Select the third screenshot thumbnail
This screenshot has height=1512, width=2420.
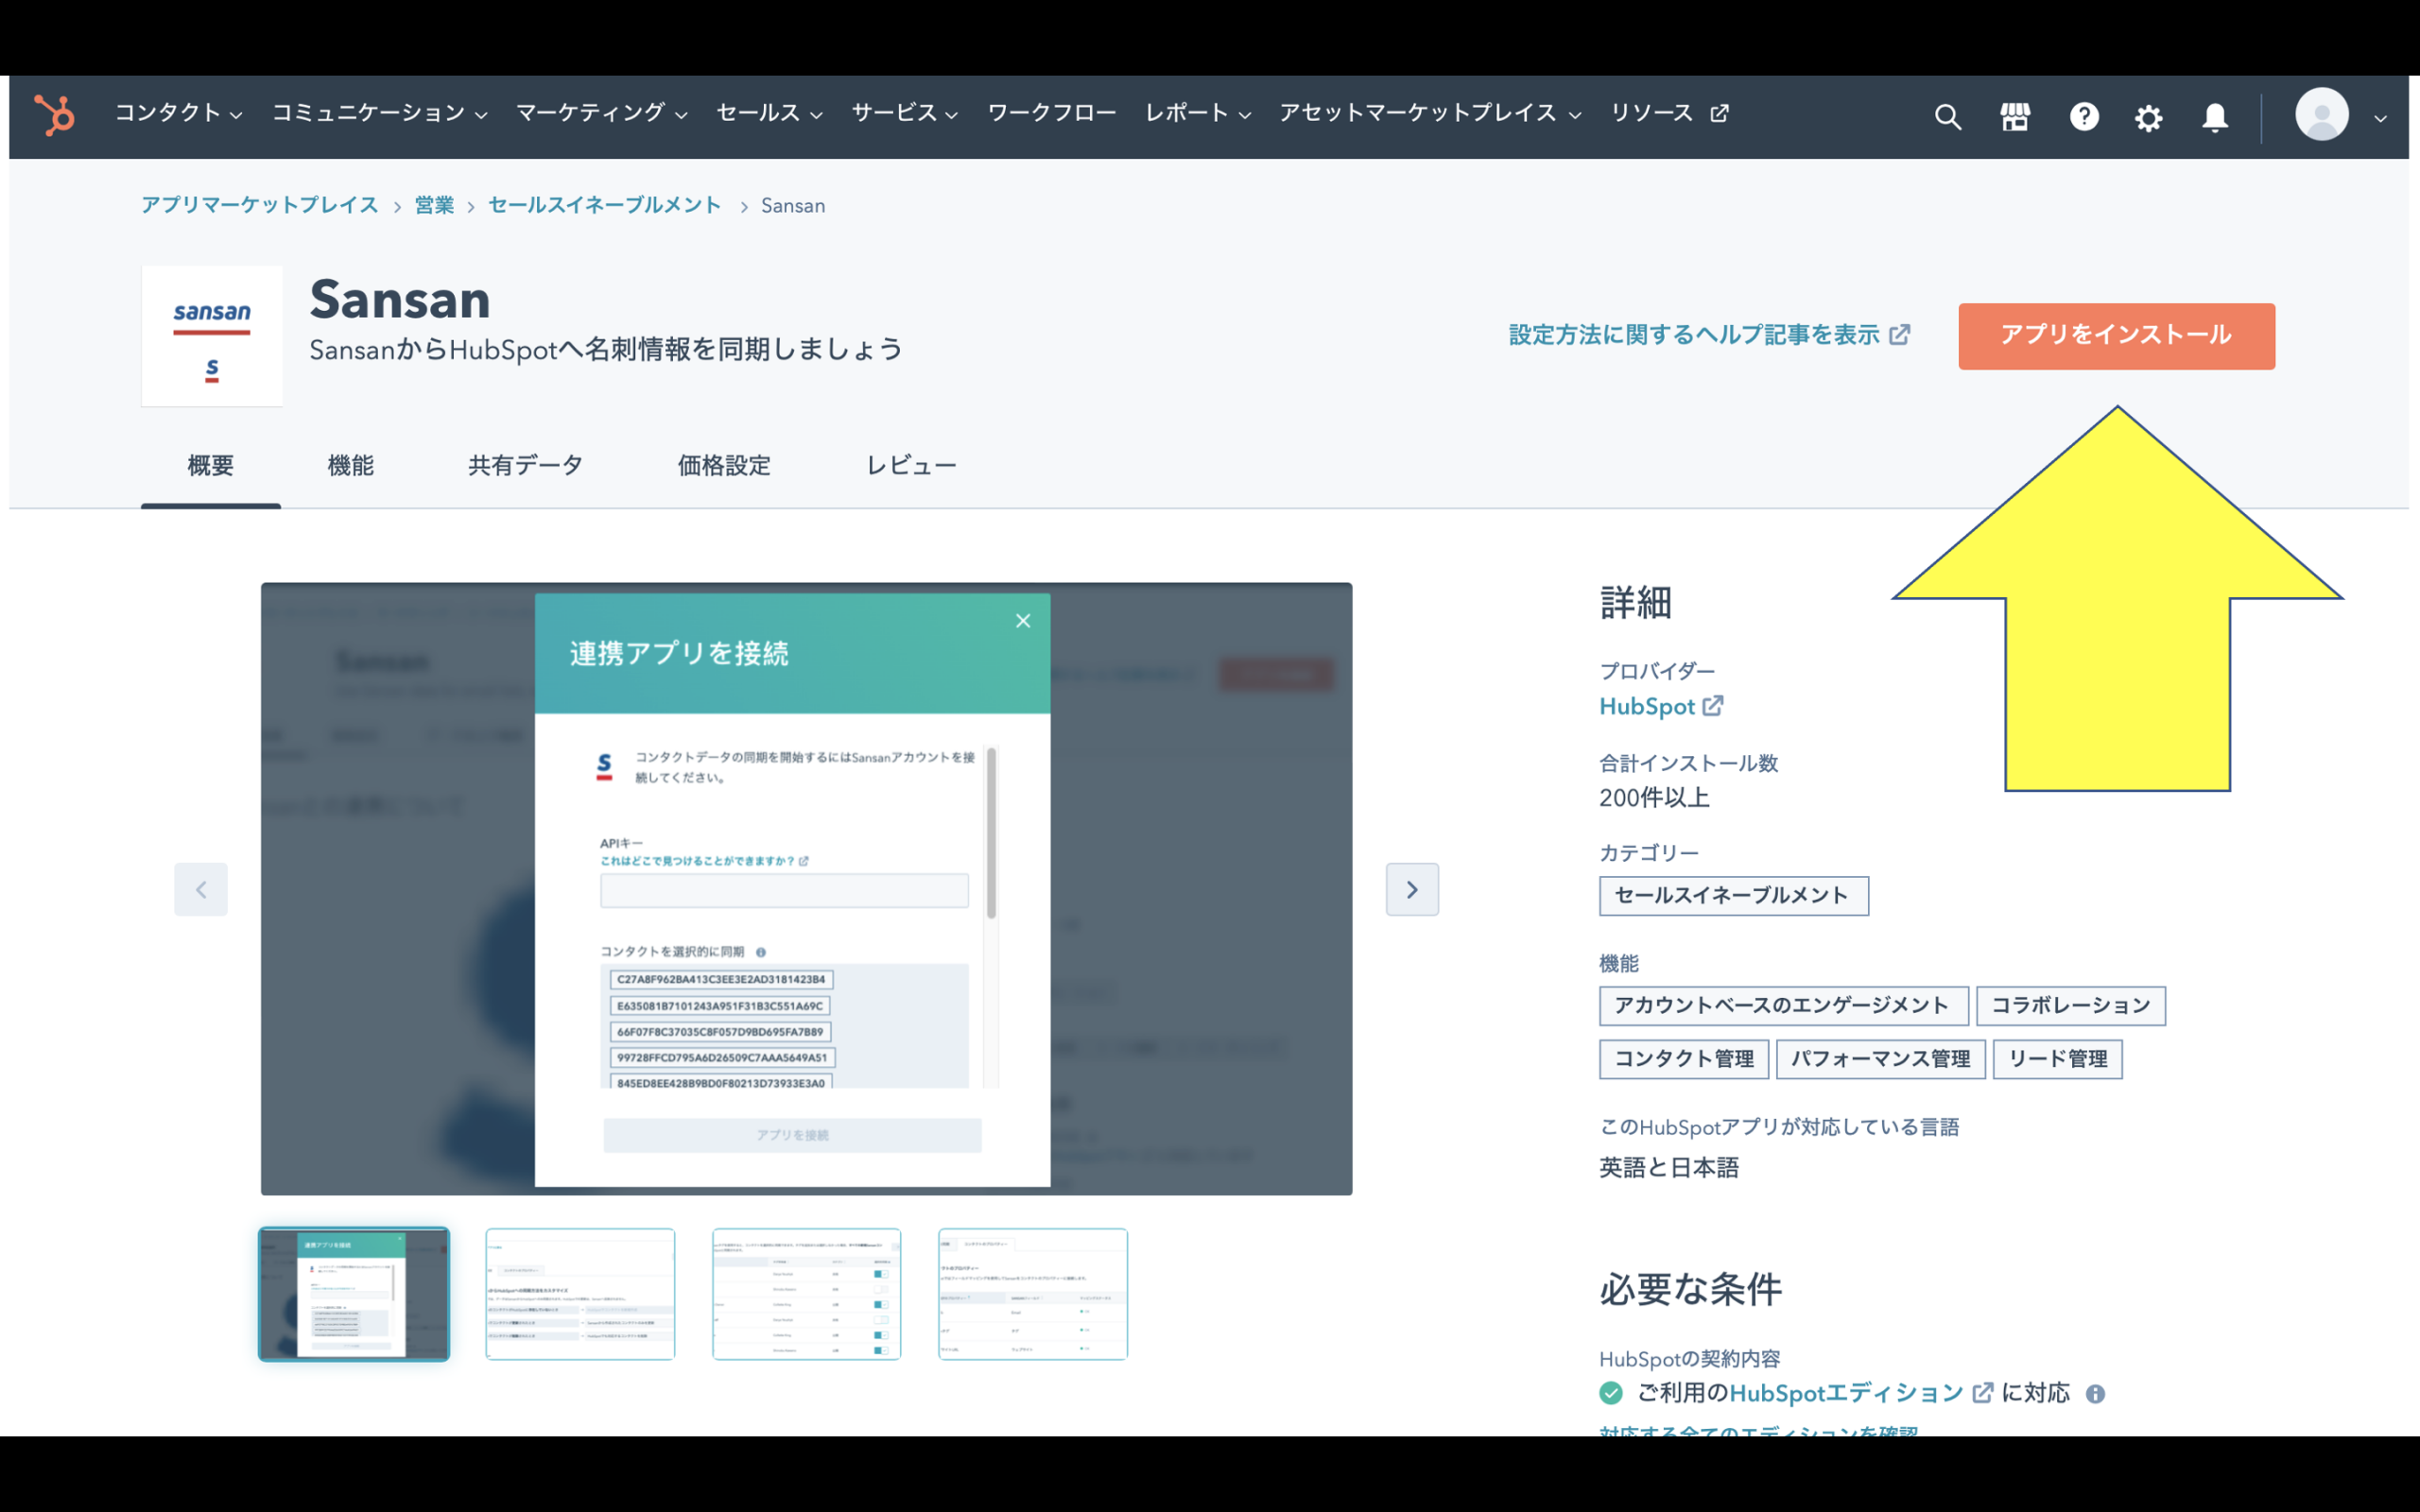806,1294
